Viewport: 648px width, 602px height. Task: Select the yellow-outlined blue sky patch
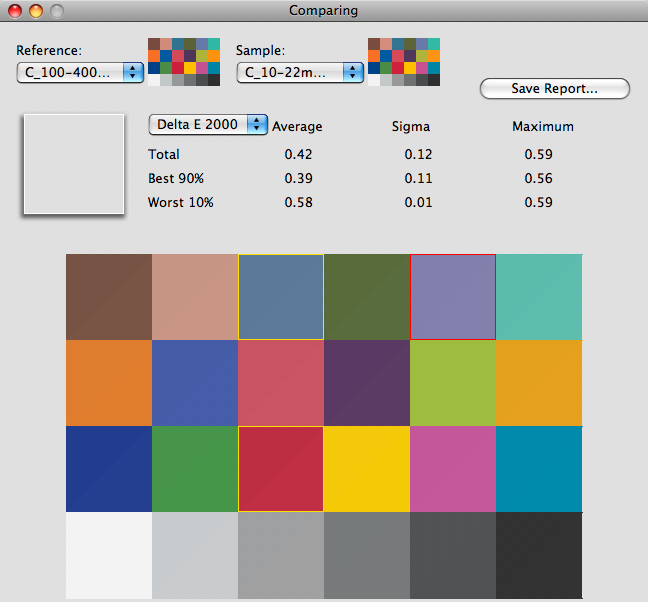[281, 297]
